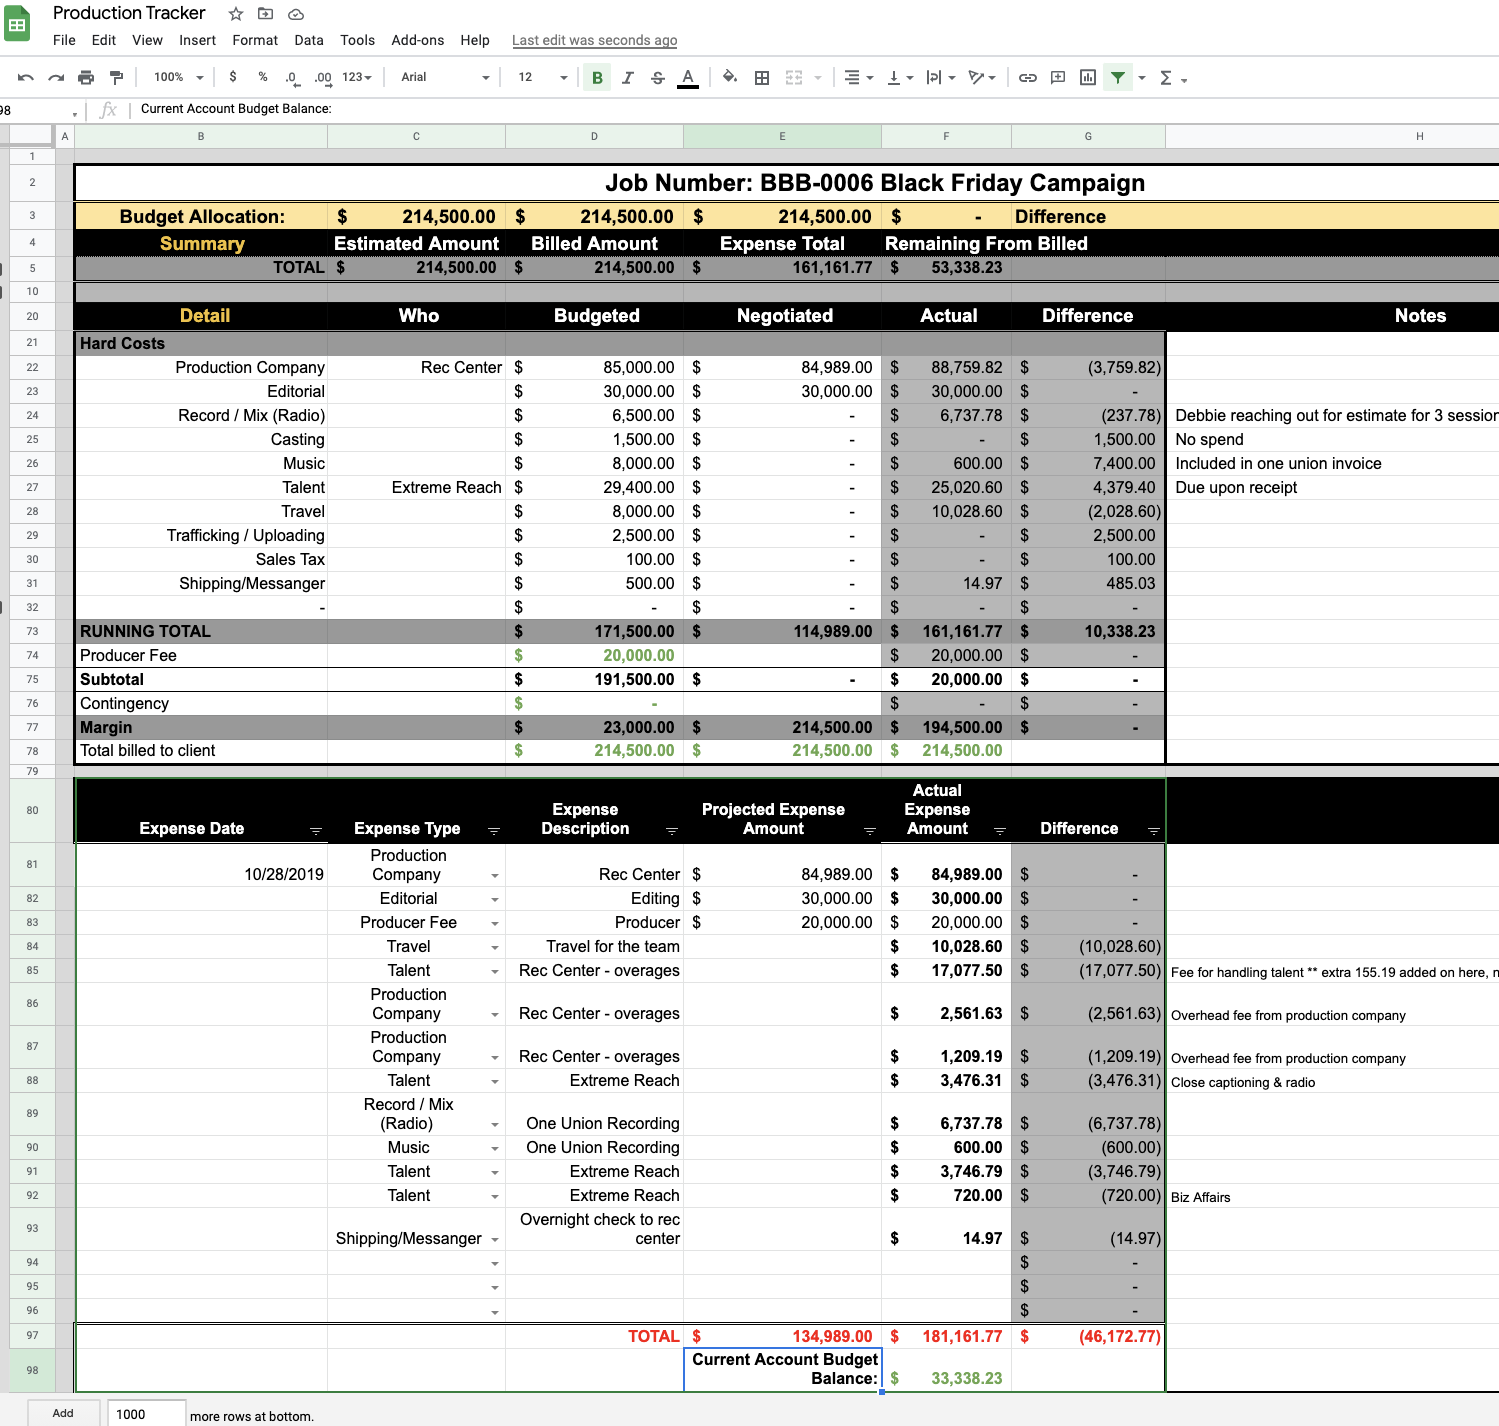1499x1426 pixels.
Task: Open the Data menu
Action: click(x=309, y=40)
